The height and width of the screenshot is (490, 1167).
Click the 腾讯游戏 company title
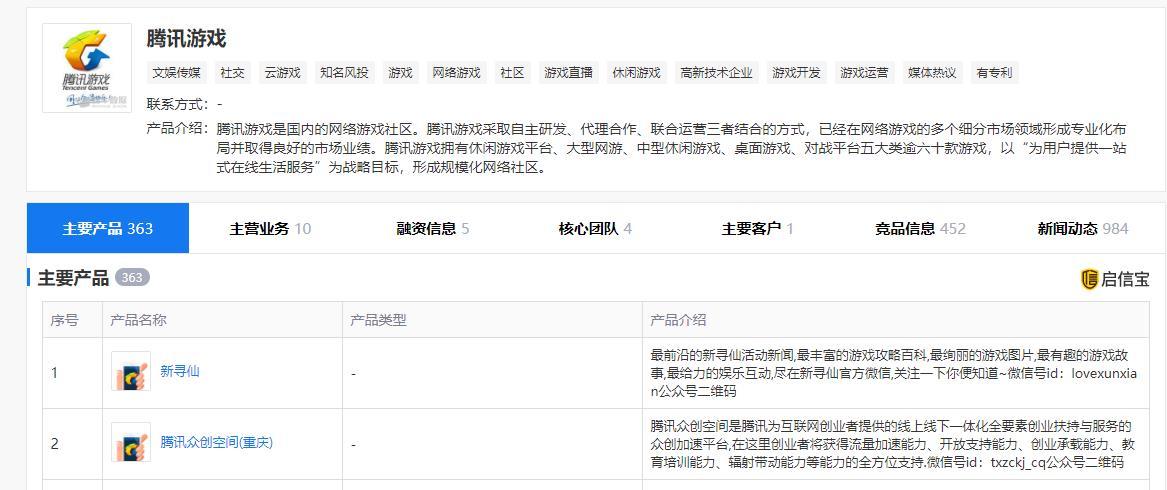click(x=186, y=38)
